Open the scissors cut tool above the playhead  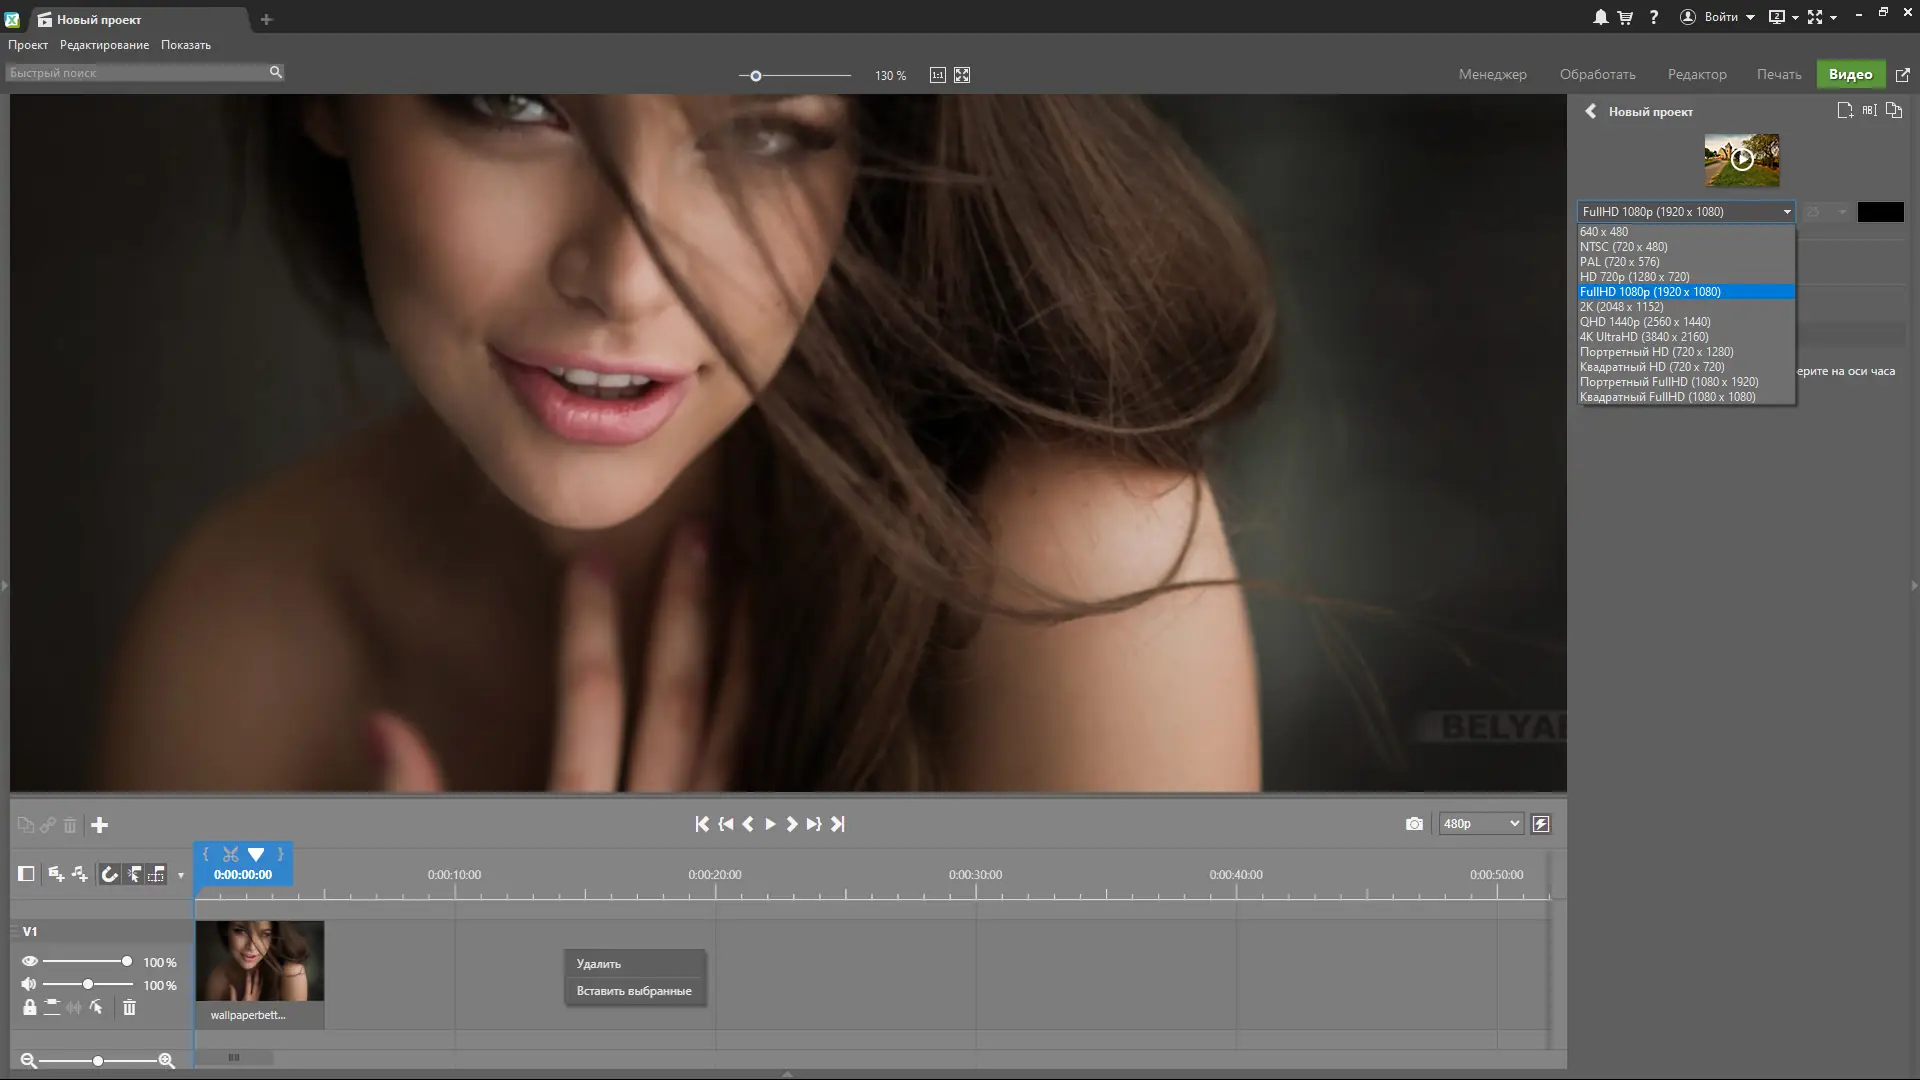(230, 854)
